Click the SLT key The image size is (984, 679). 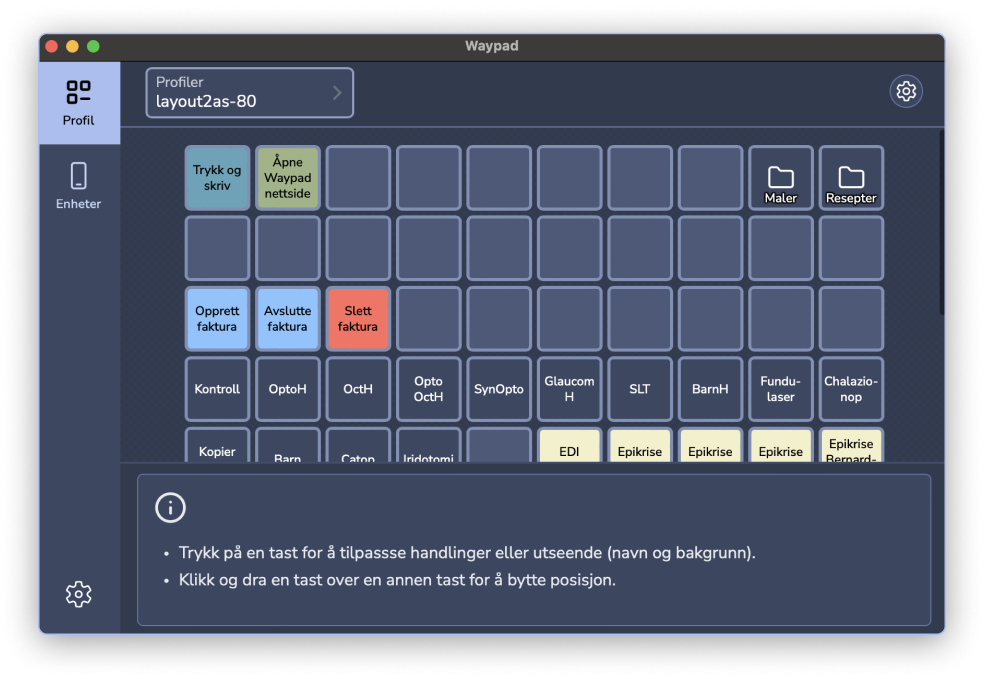point(639,389)
